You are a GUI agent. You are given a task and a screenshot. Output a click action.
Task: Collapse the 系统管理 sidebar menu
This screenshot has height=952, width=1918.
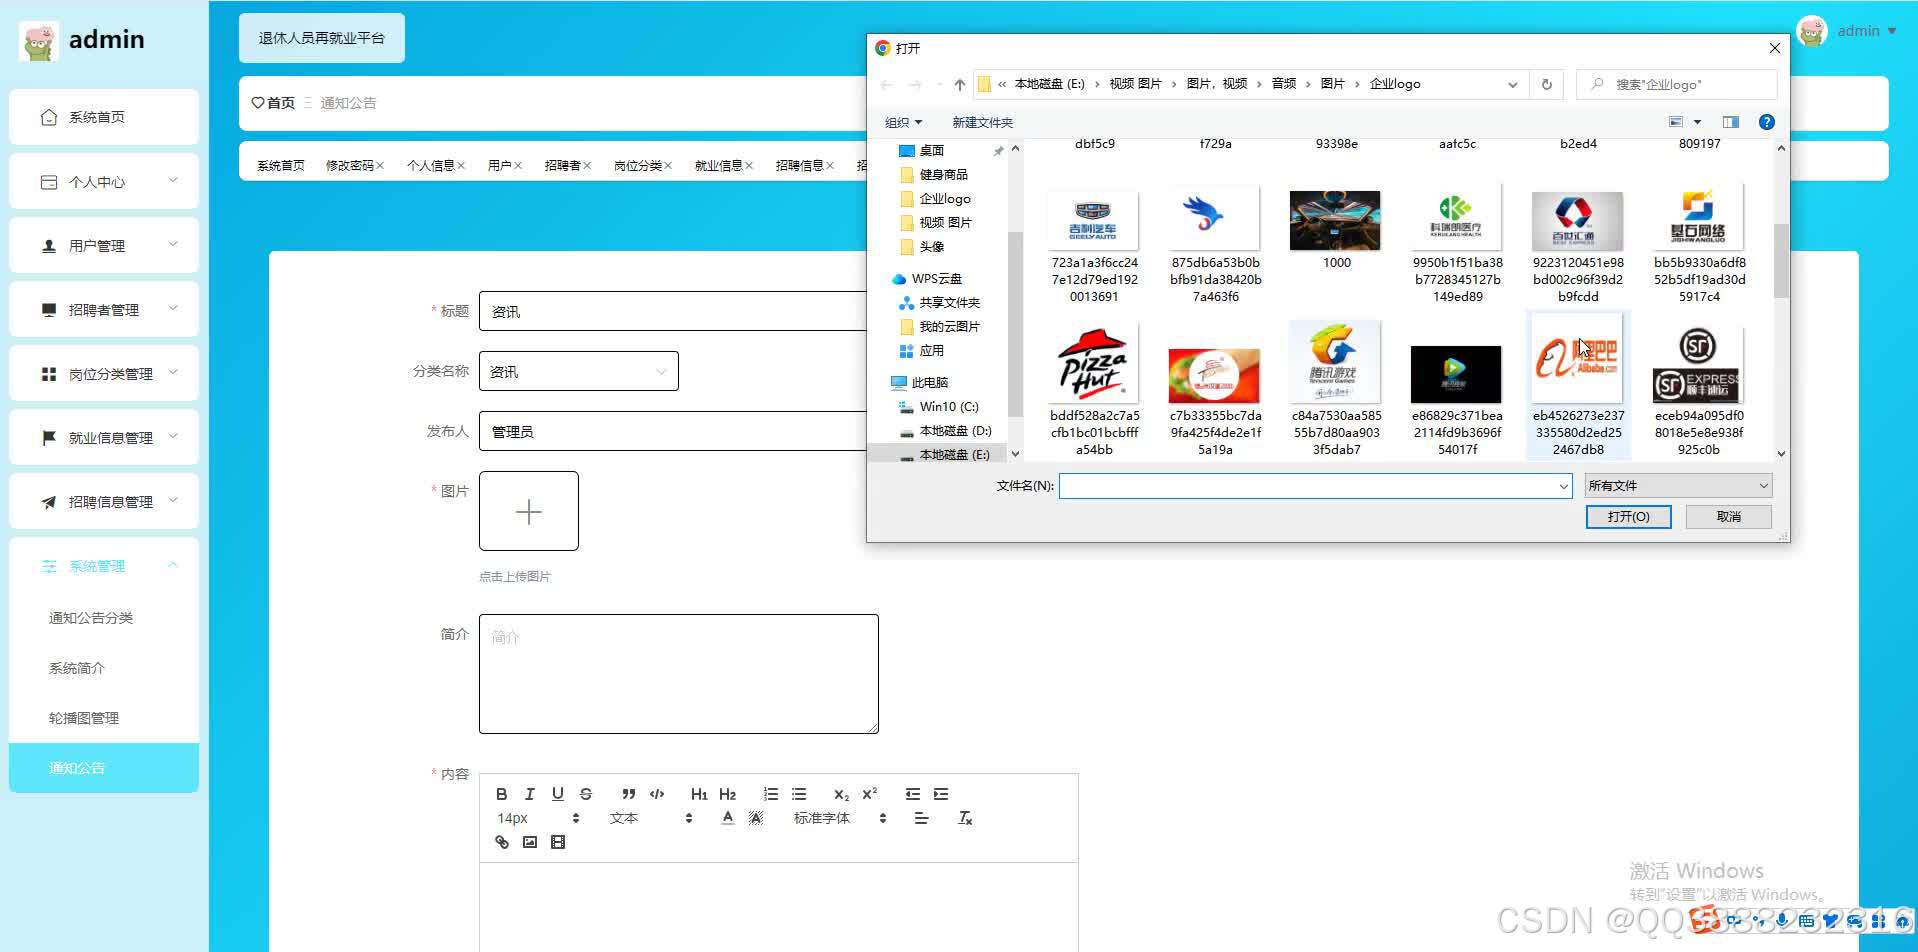[104, 565]
